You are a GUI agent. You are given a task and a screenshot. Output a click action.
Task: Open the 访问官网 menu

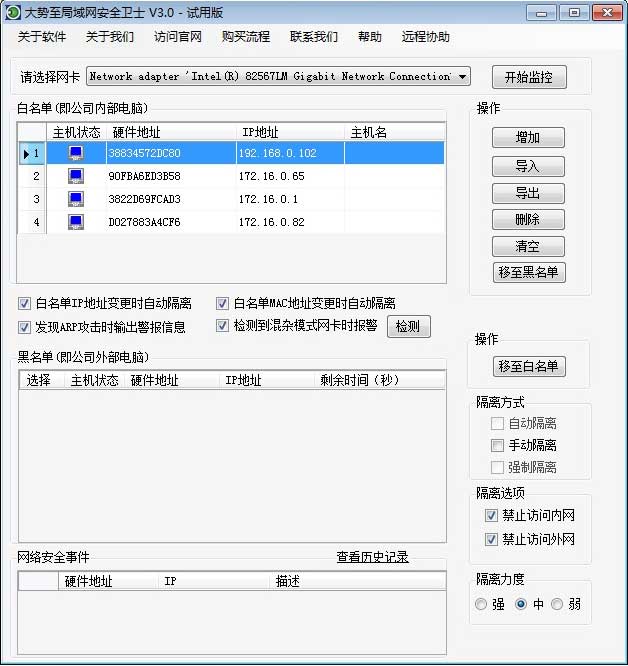(178, 37)
